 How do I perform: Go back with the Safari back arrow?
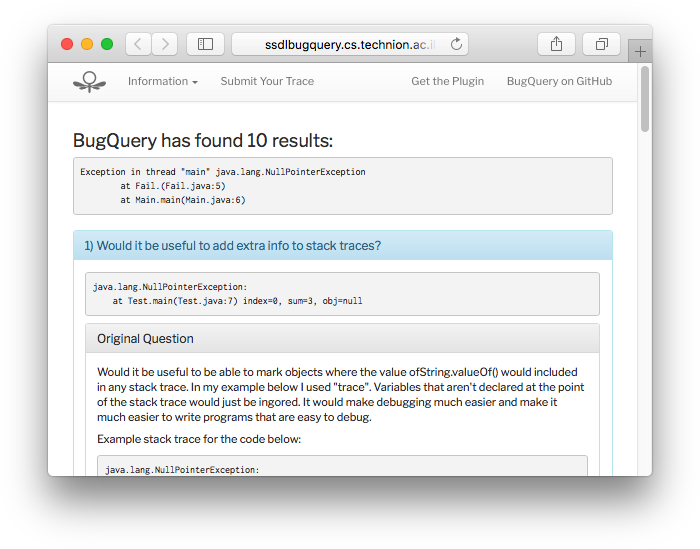[x=138, y=44]
